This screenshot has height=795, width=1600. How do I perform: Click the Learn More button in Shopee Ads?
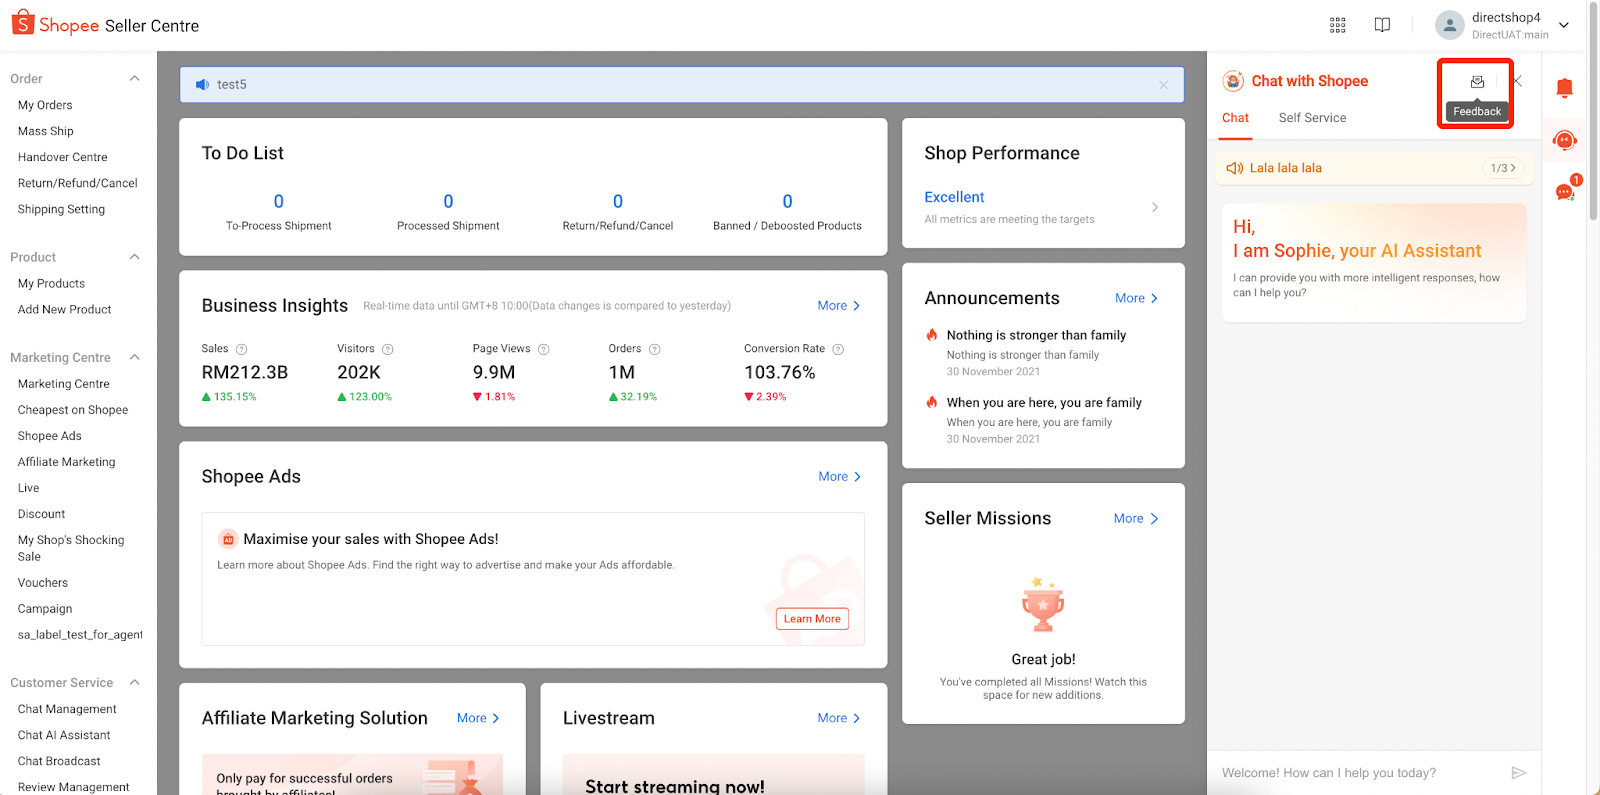(812, 619)
